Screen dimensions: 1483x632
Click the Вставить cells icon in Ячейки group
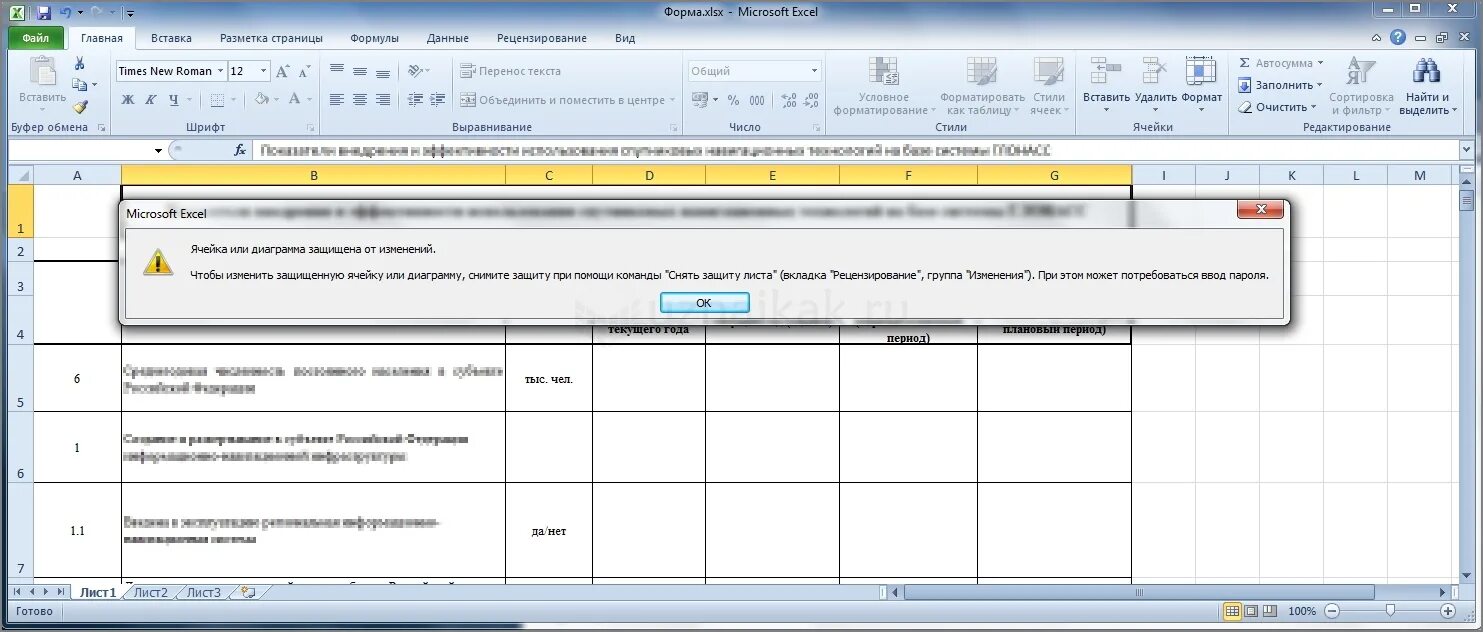point(1106,73)
